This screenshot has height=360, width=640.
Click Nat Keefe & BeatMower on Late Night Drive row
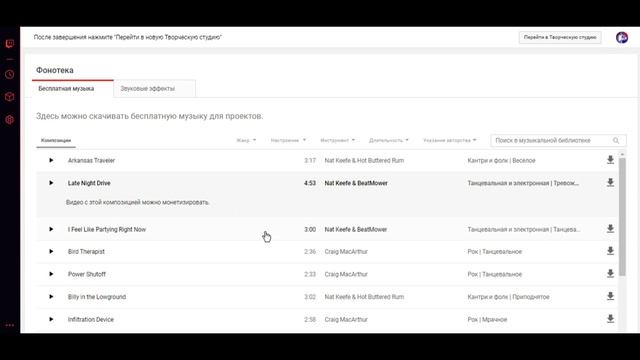tap(356, 183)
